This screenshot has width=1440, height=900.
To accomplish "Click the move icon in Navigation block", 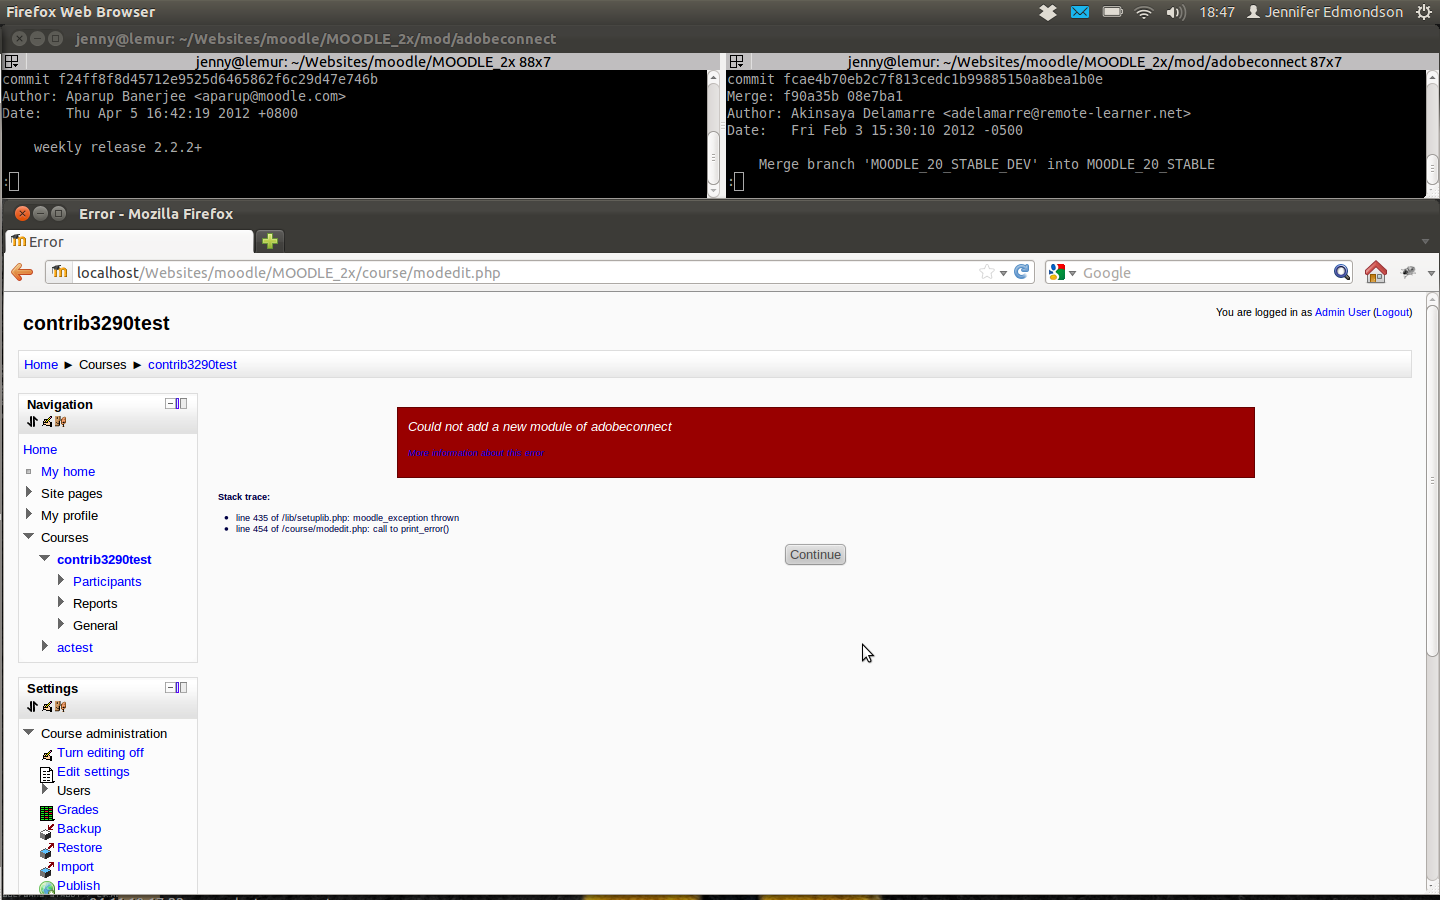I will (32, 422).
